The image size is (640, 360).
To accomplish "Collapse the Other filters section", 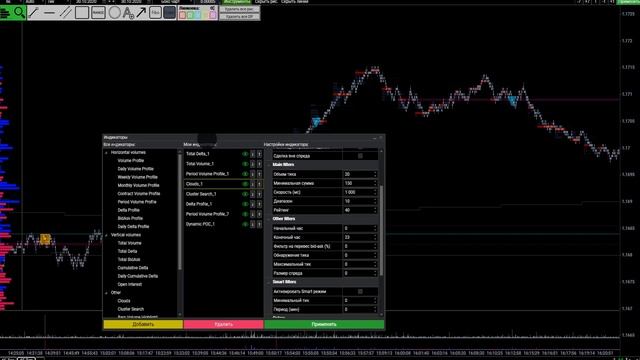I will (x=269, y=219).
